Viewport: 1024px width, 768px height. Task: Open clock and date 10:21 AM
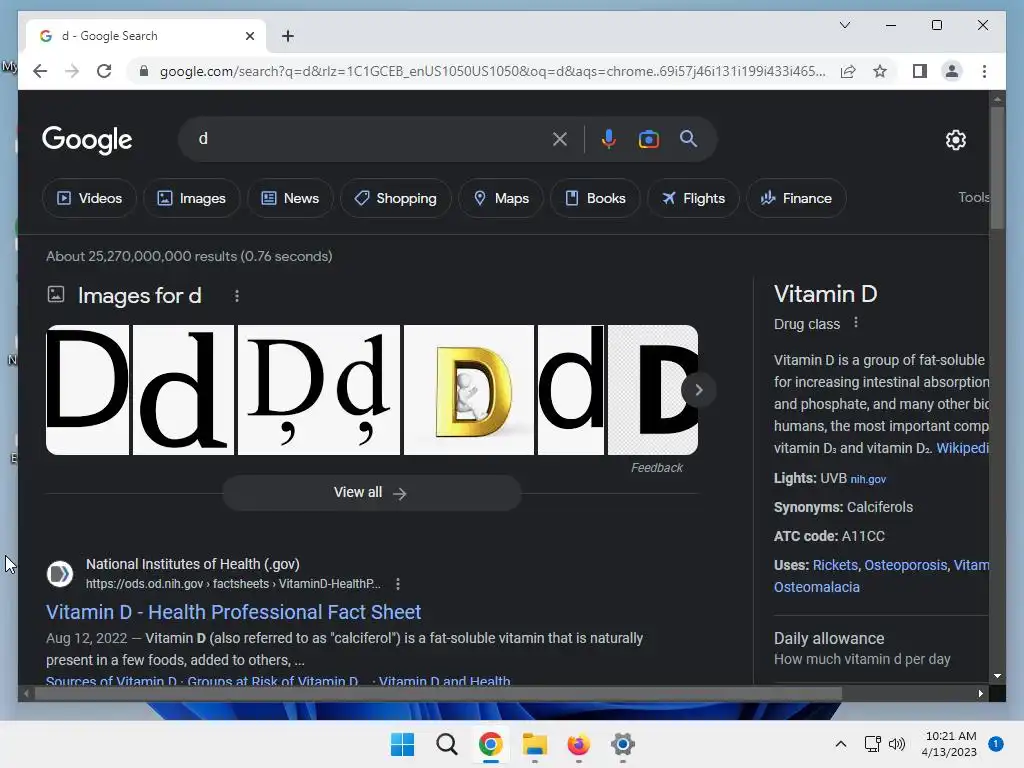(950, 744)
